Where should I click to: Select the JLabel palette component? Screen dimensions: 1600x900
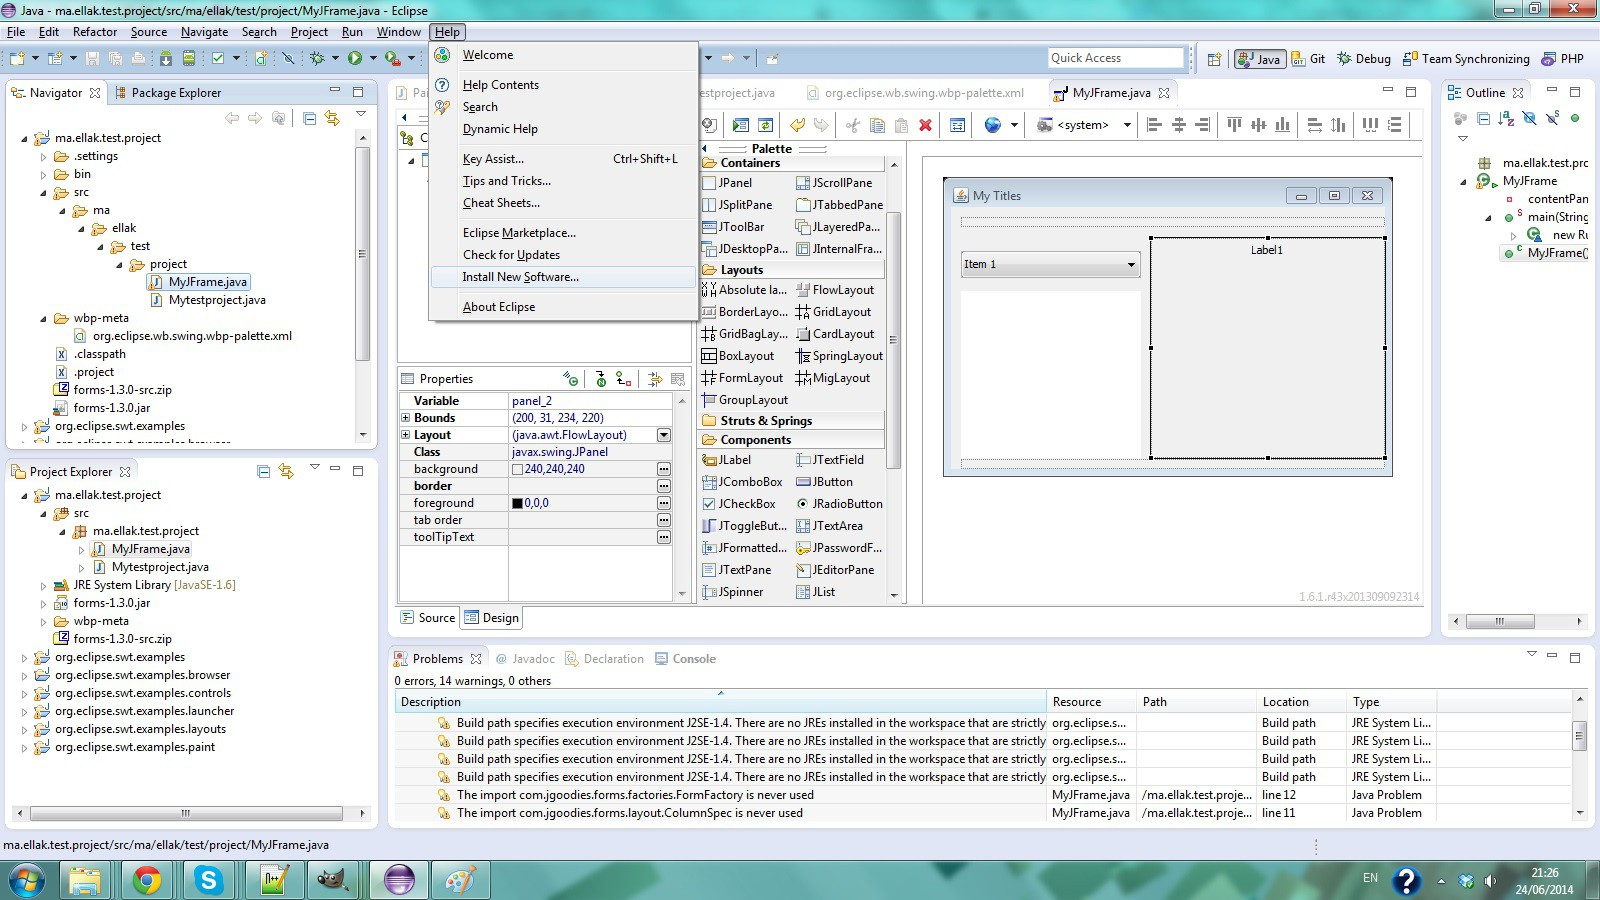click(x=727, y=460)
